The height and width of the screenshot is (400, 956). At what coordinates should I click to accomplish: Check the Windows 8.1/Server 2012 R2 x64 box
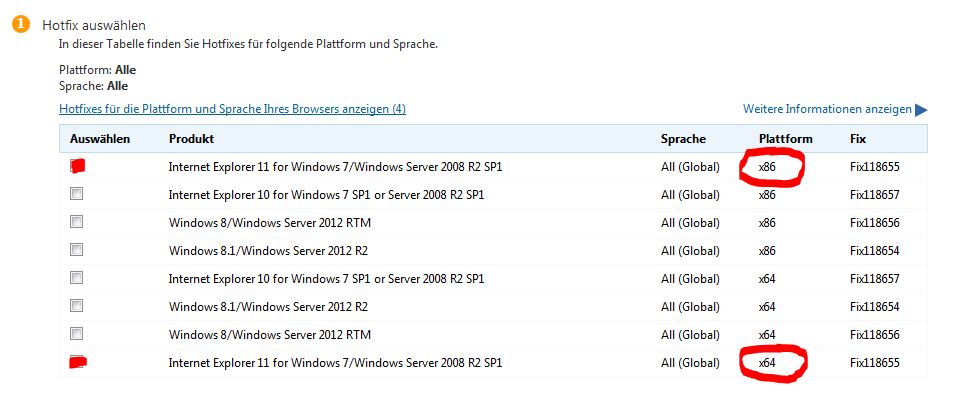(x=77, y=305)
